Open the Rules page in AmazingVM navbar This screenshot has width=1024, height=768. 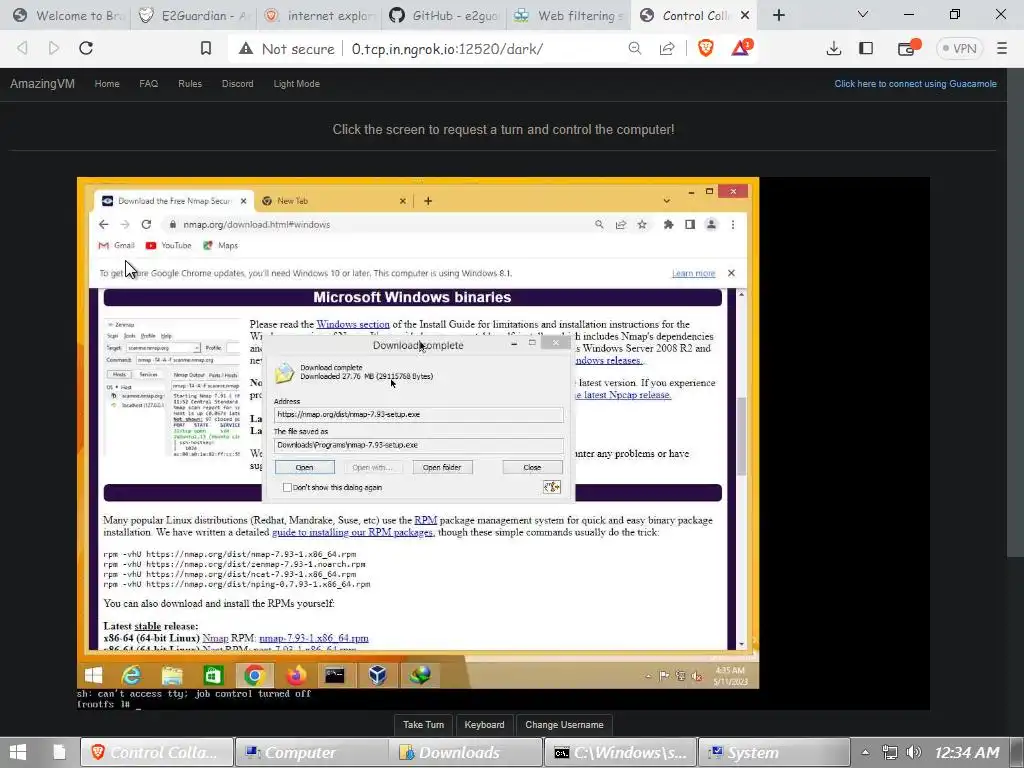click(x=190, y=84)
